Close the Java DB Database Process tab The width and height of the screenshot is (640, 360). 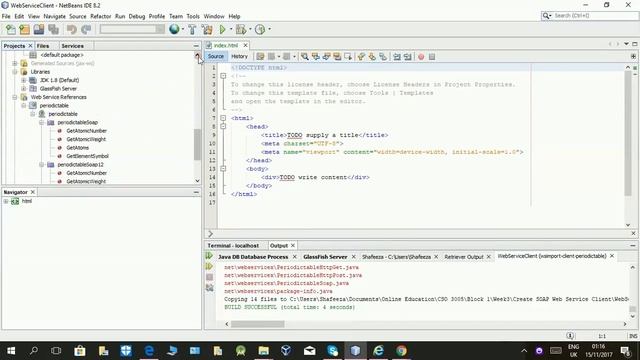click(x=294, y=257)
